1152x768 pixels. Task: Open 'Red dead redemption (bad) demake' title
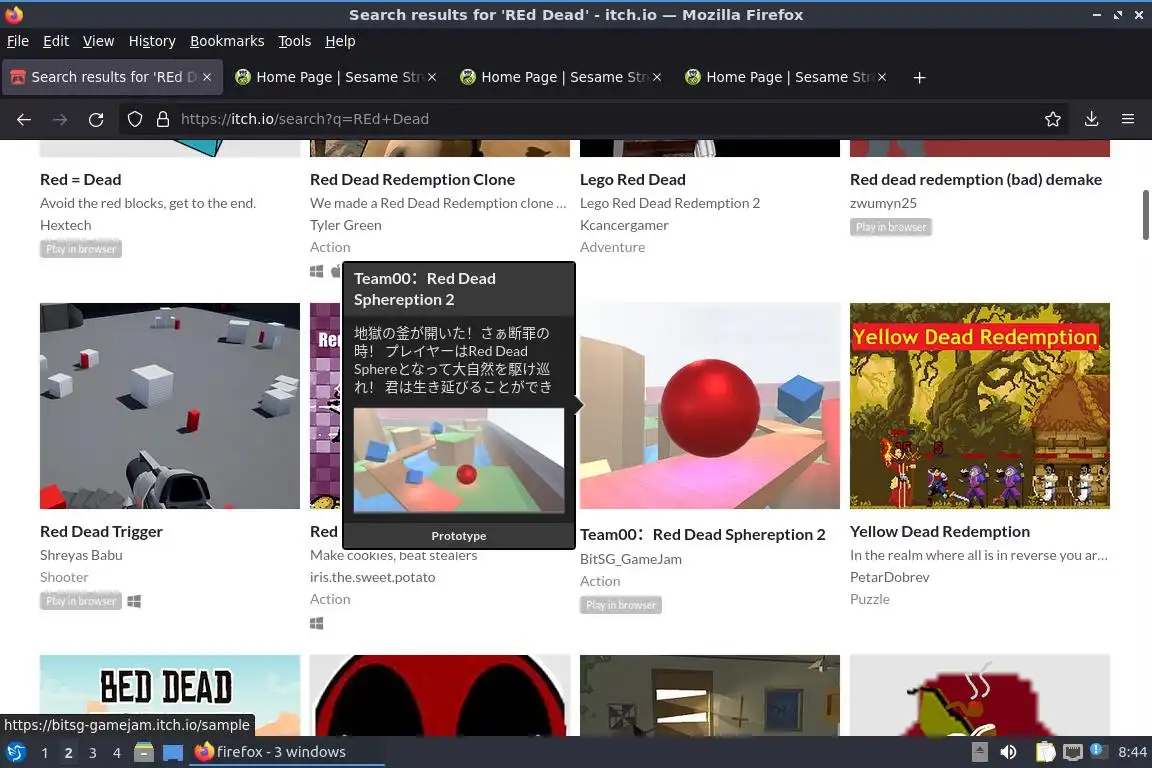tap(976, 179)
